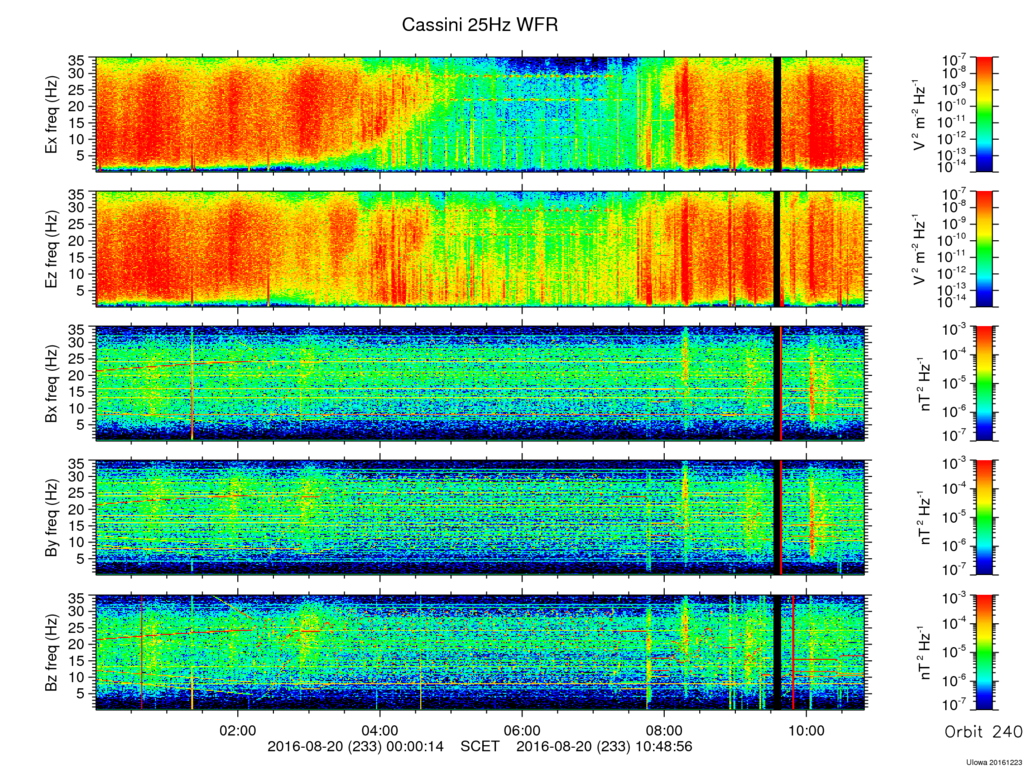Click the '04:00' time axis label
This screenshot has height=767, width=1024.
point(380,730)
